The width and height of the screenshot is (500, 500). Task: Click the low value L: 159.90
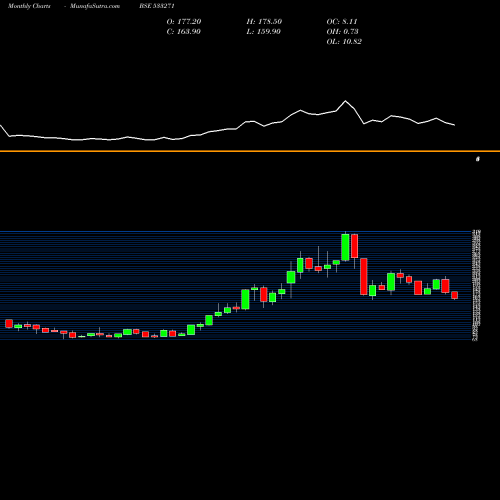pos(264,32)
